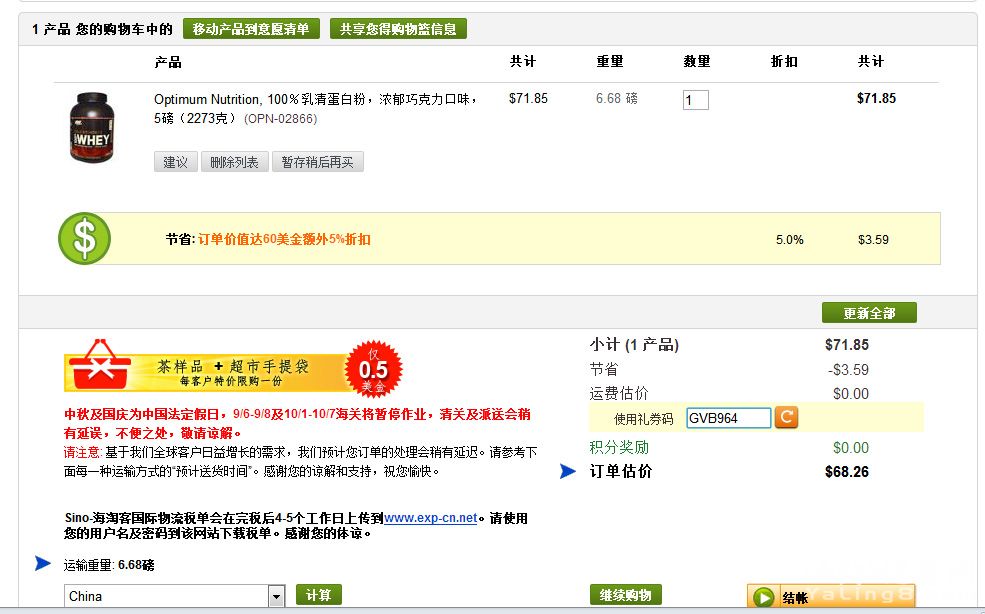Image resolution: width=985 pixels, height=614 pixels.
Task: Click the subtotal amount $71.85 in summary
Action: (x=847, y=345)
